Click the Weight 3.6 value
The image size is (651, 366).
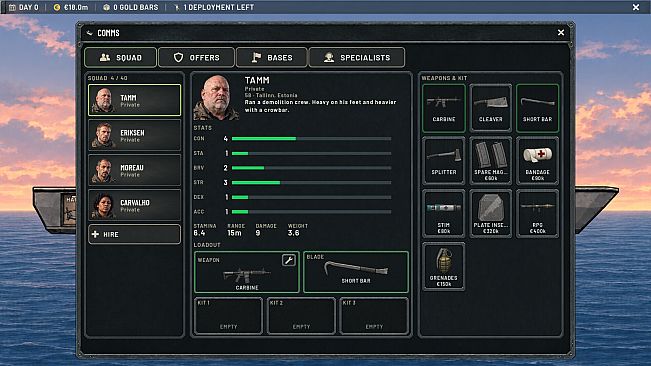click(x=294, y=233)
